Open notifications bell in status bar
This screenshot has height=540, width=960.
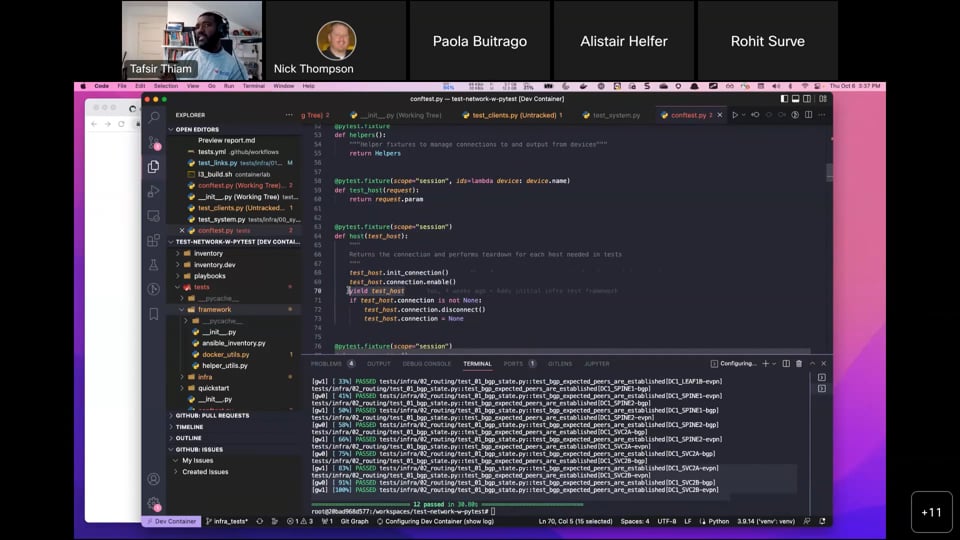coord(822,522)
